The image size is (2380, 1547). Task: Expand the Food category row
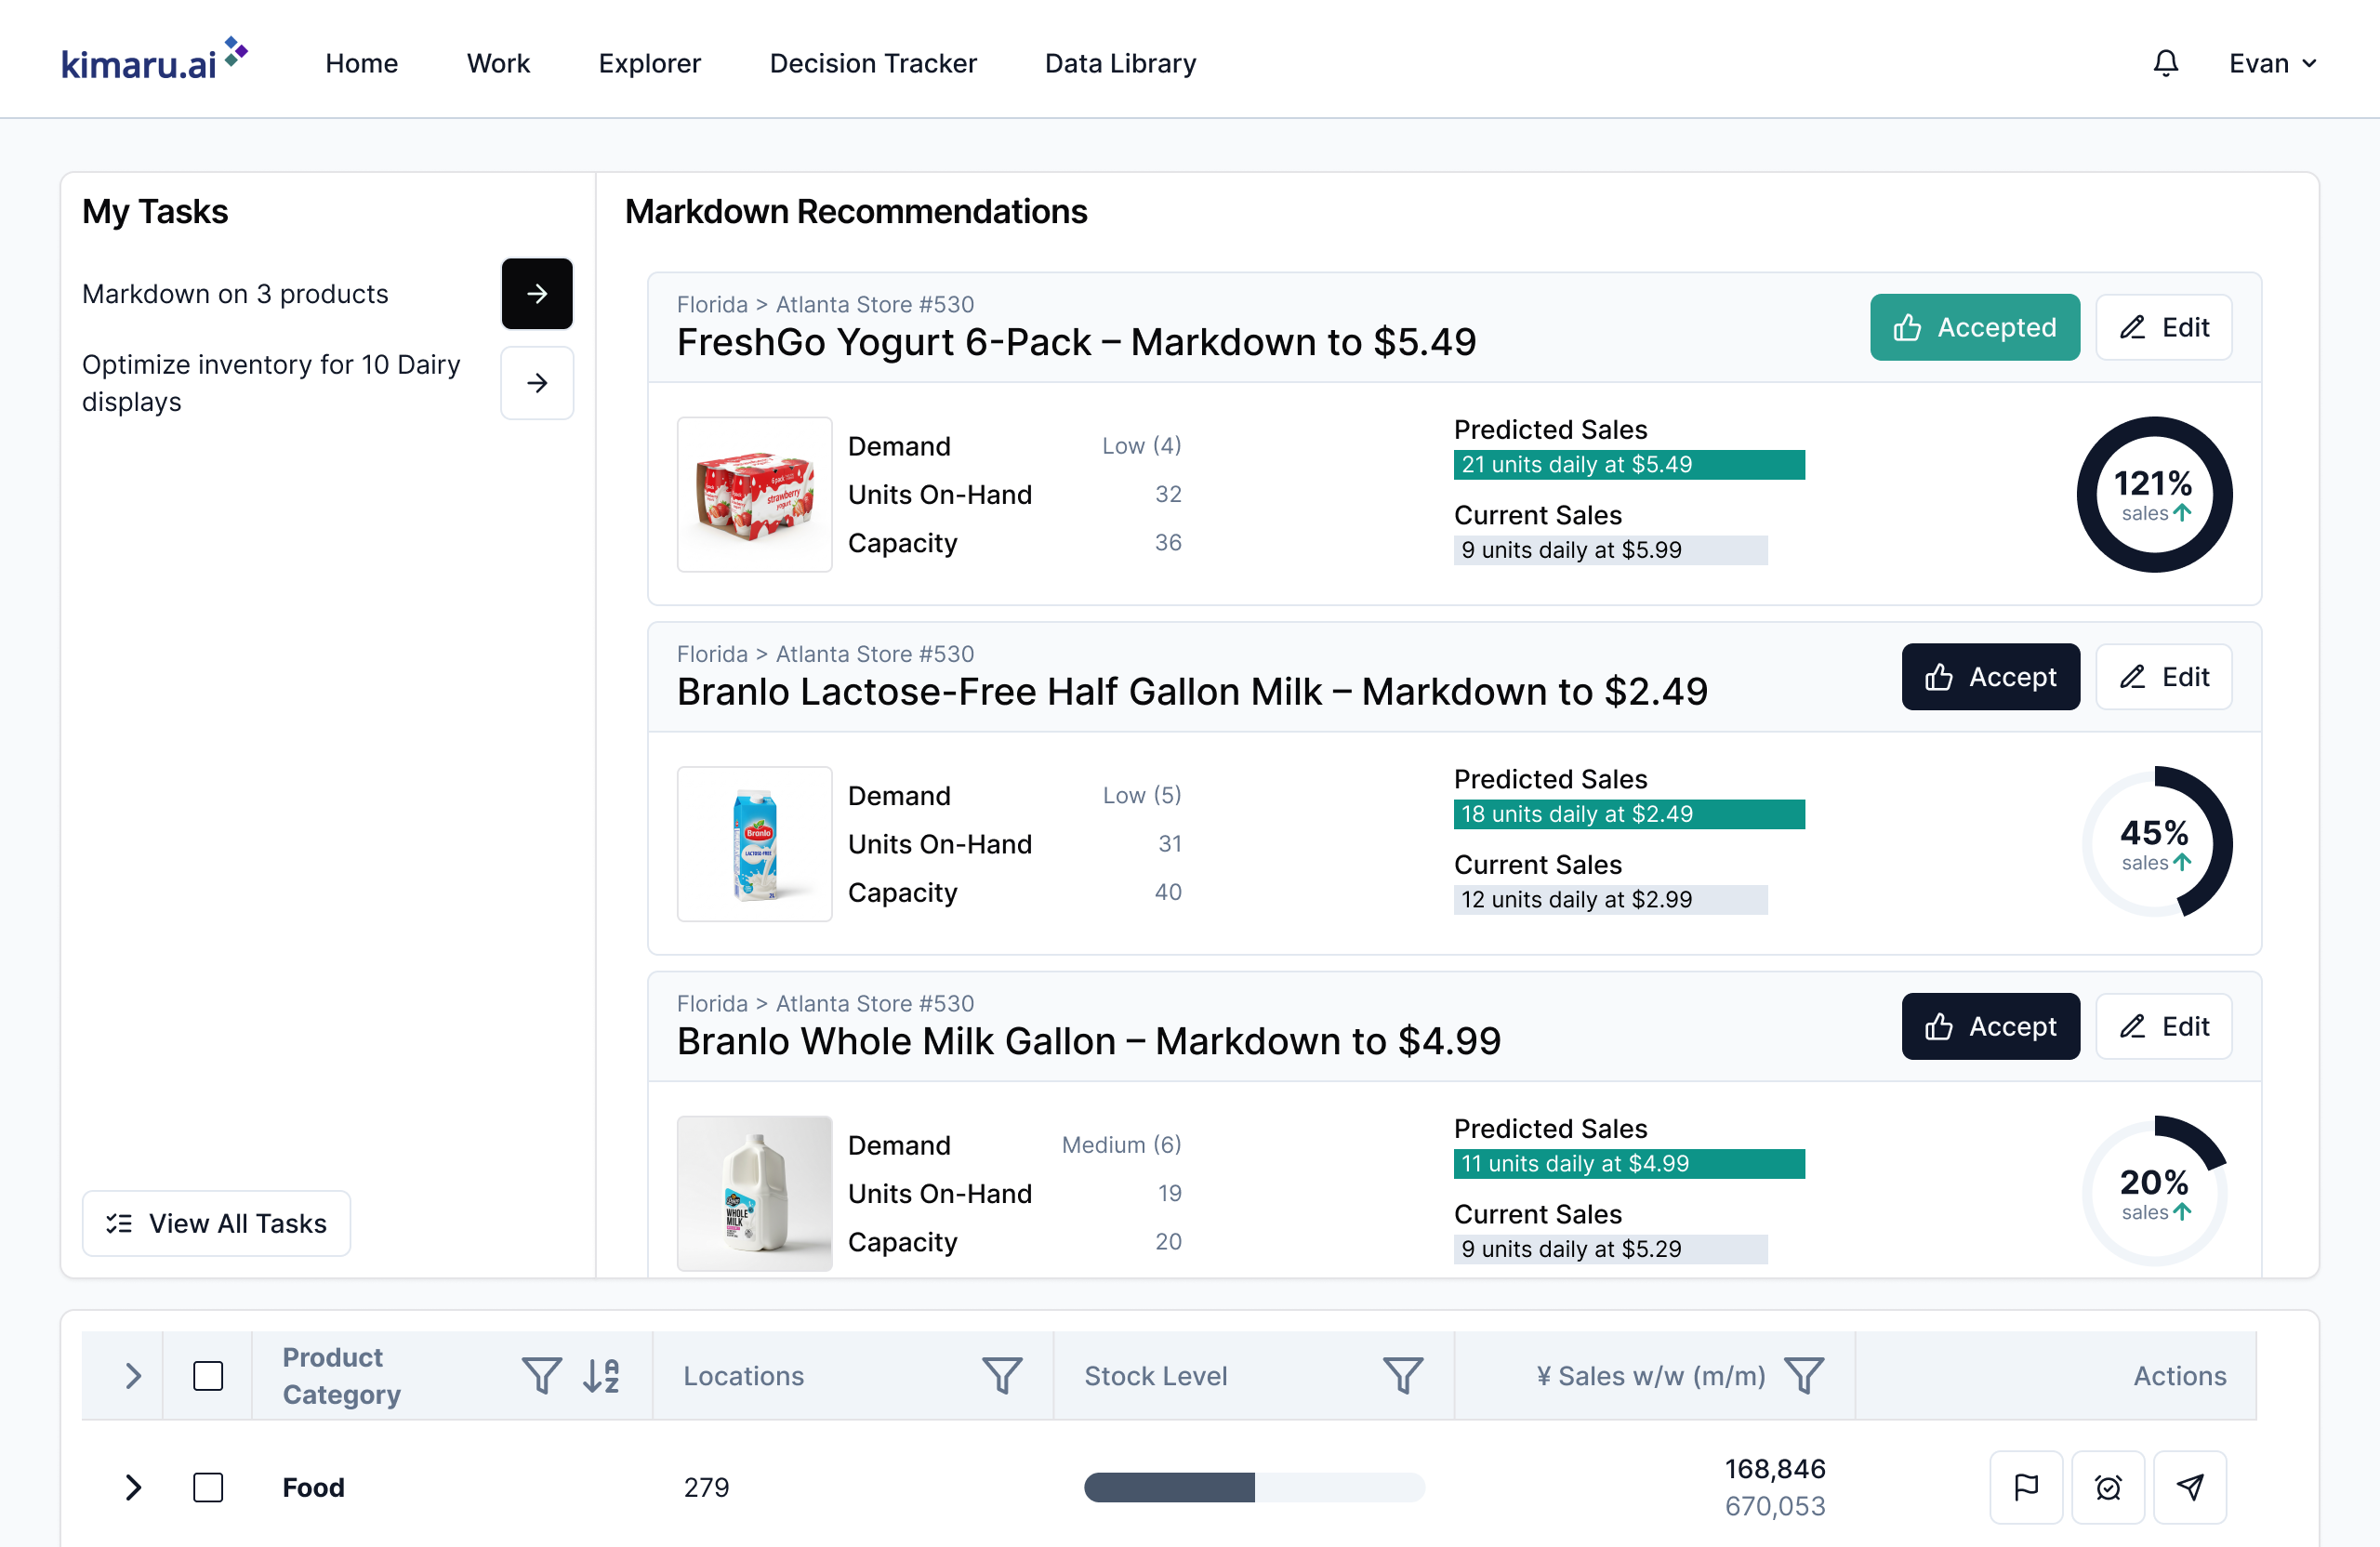pos(133,1487)
